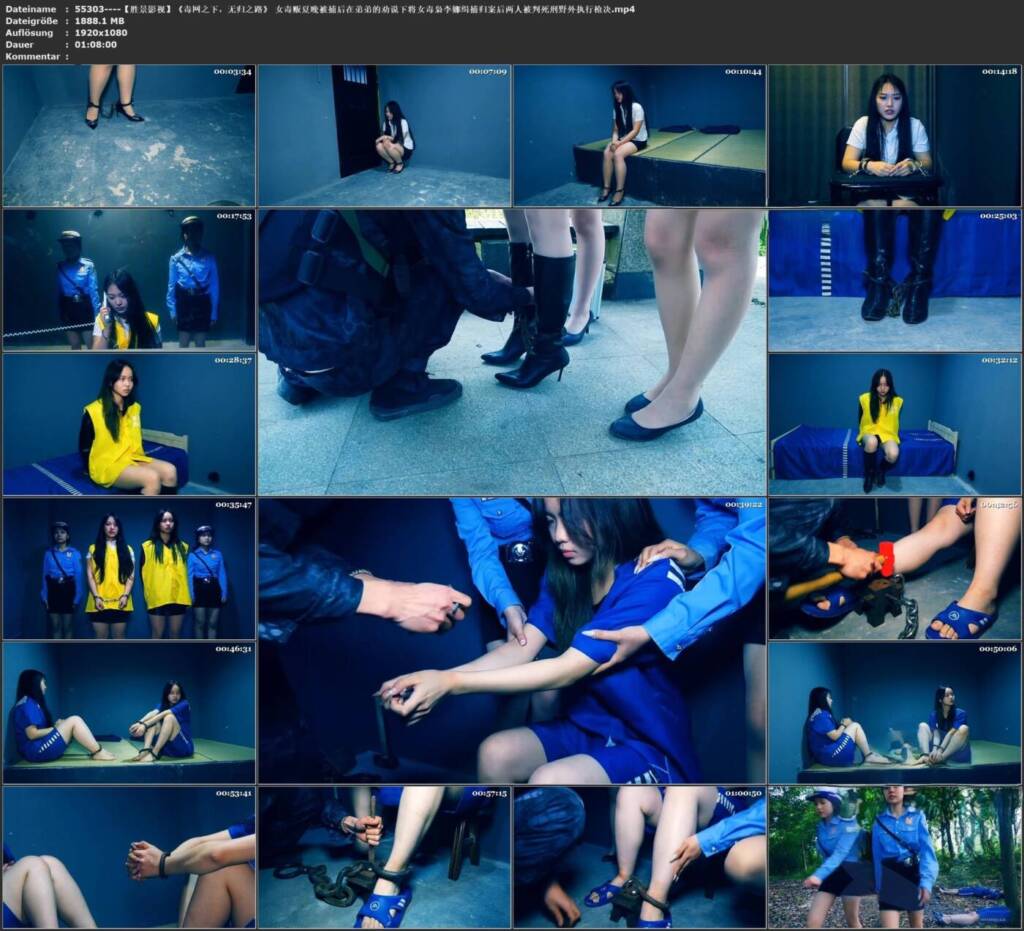This screenshot has height=931, width=1024.
Task: Select the frame stamped 00:10:44
Action: (639, 135)
